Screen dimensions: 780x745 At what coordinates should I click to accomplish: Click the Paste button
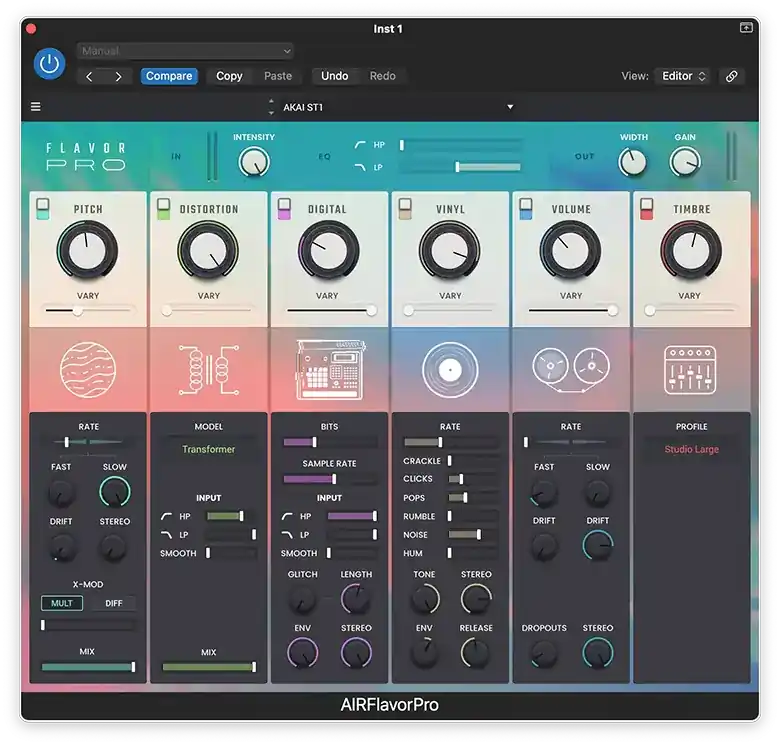(x=278, y=76)
